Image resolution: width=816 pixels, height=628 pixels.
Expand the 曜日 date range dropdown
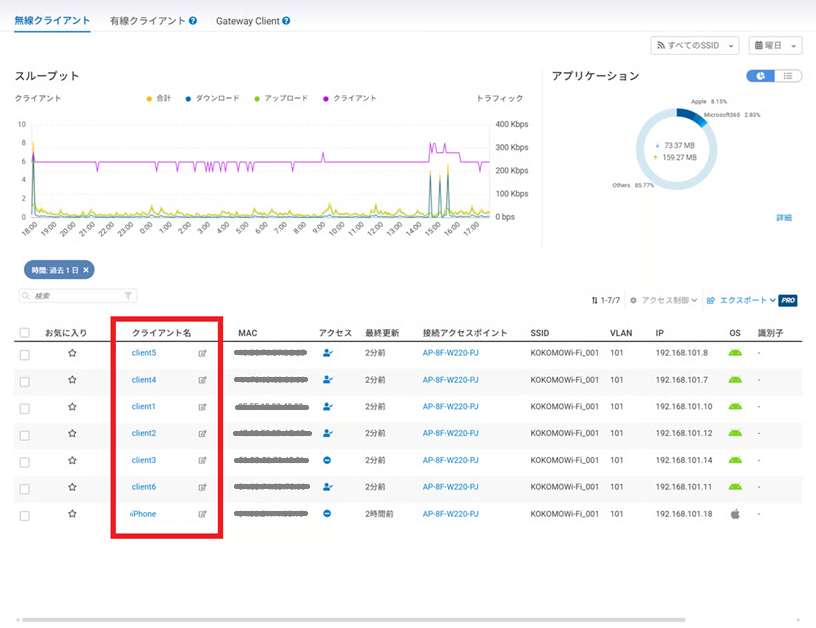point(775,46)
